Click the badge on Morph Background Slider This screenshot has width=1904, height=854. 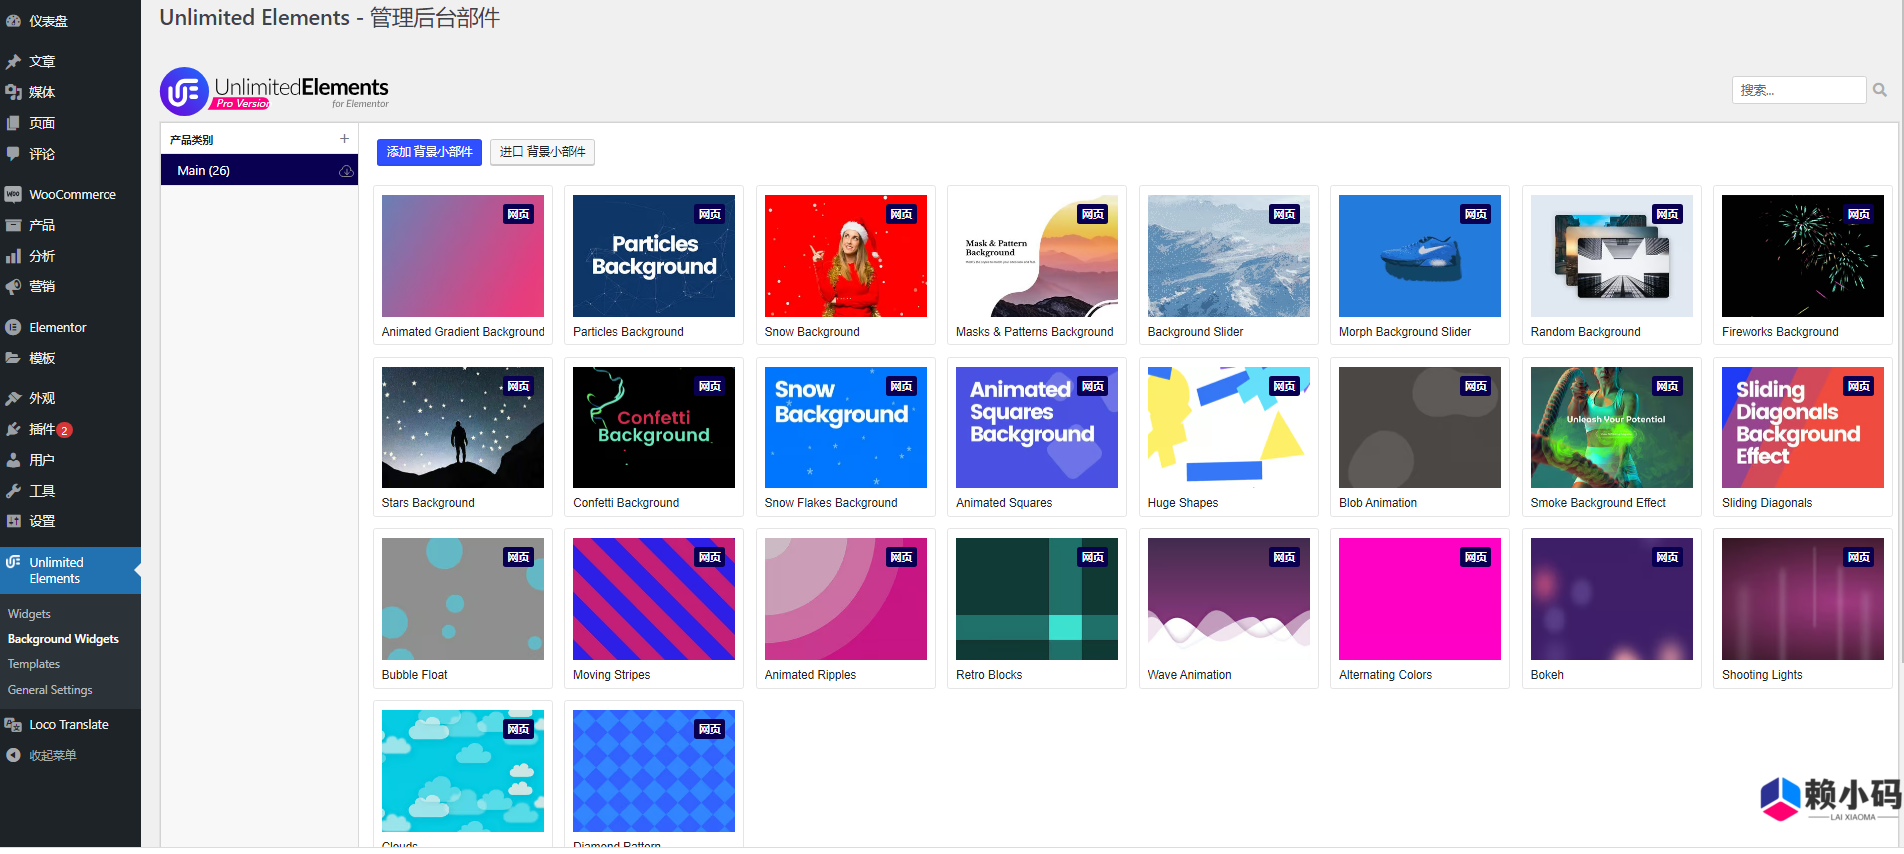tap(1475, 214)
